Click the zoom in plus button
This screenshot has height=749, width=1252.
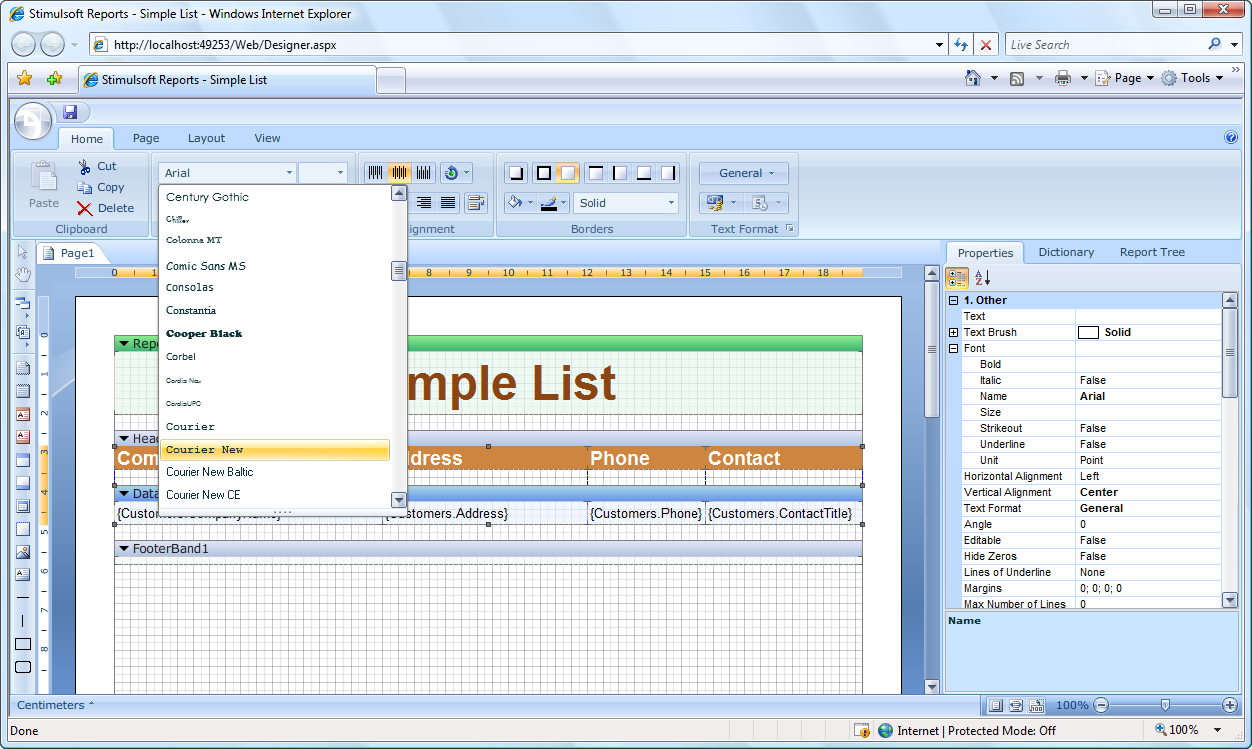1230,705
